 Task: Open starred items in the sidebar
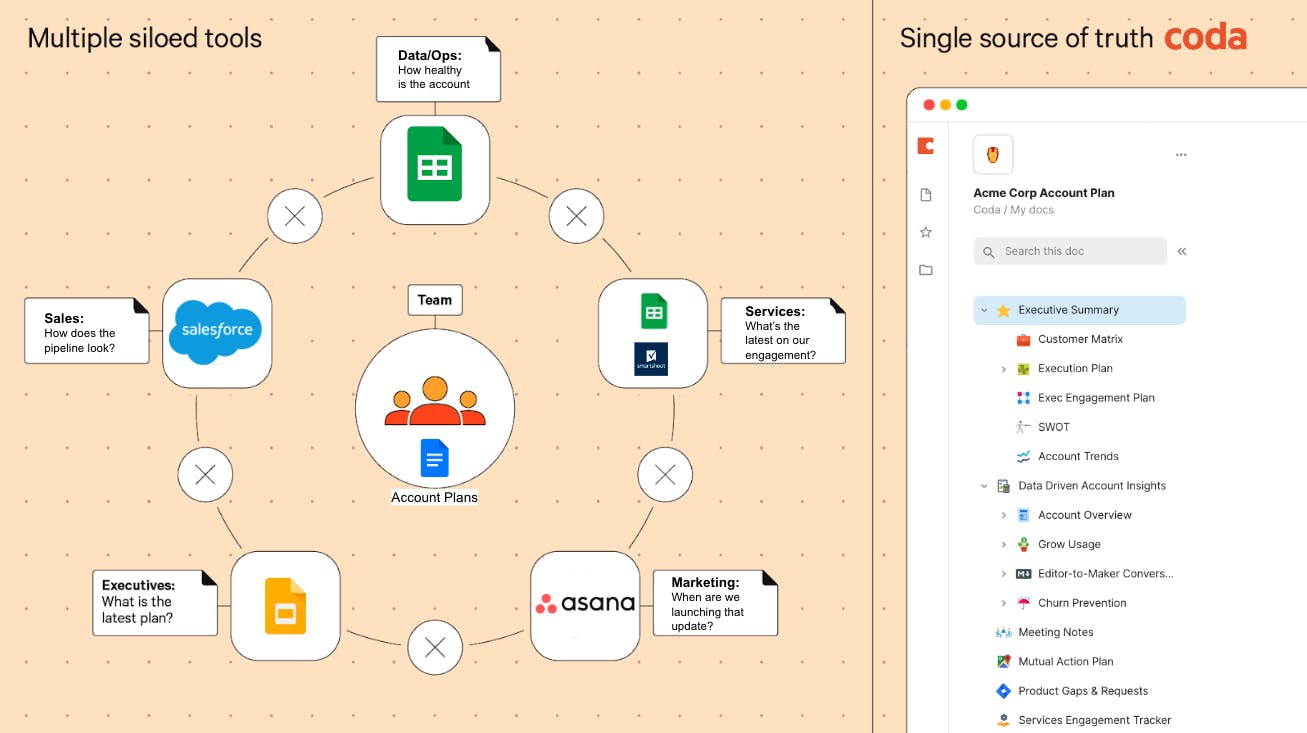click(x=926, y=232)
